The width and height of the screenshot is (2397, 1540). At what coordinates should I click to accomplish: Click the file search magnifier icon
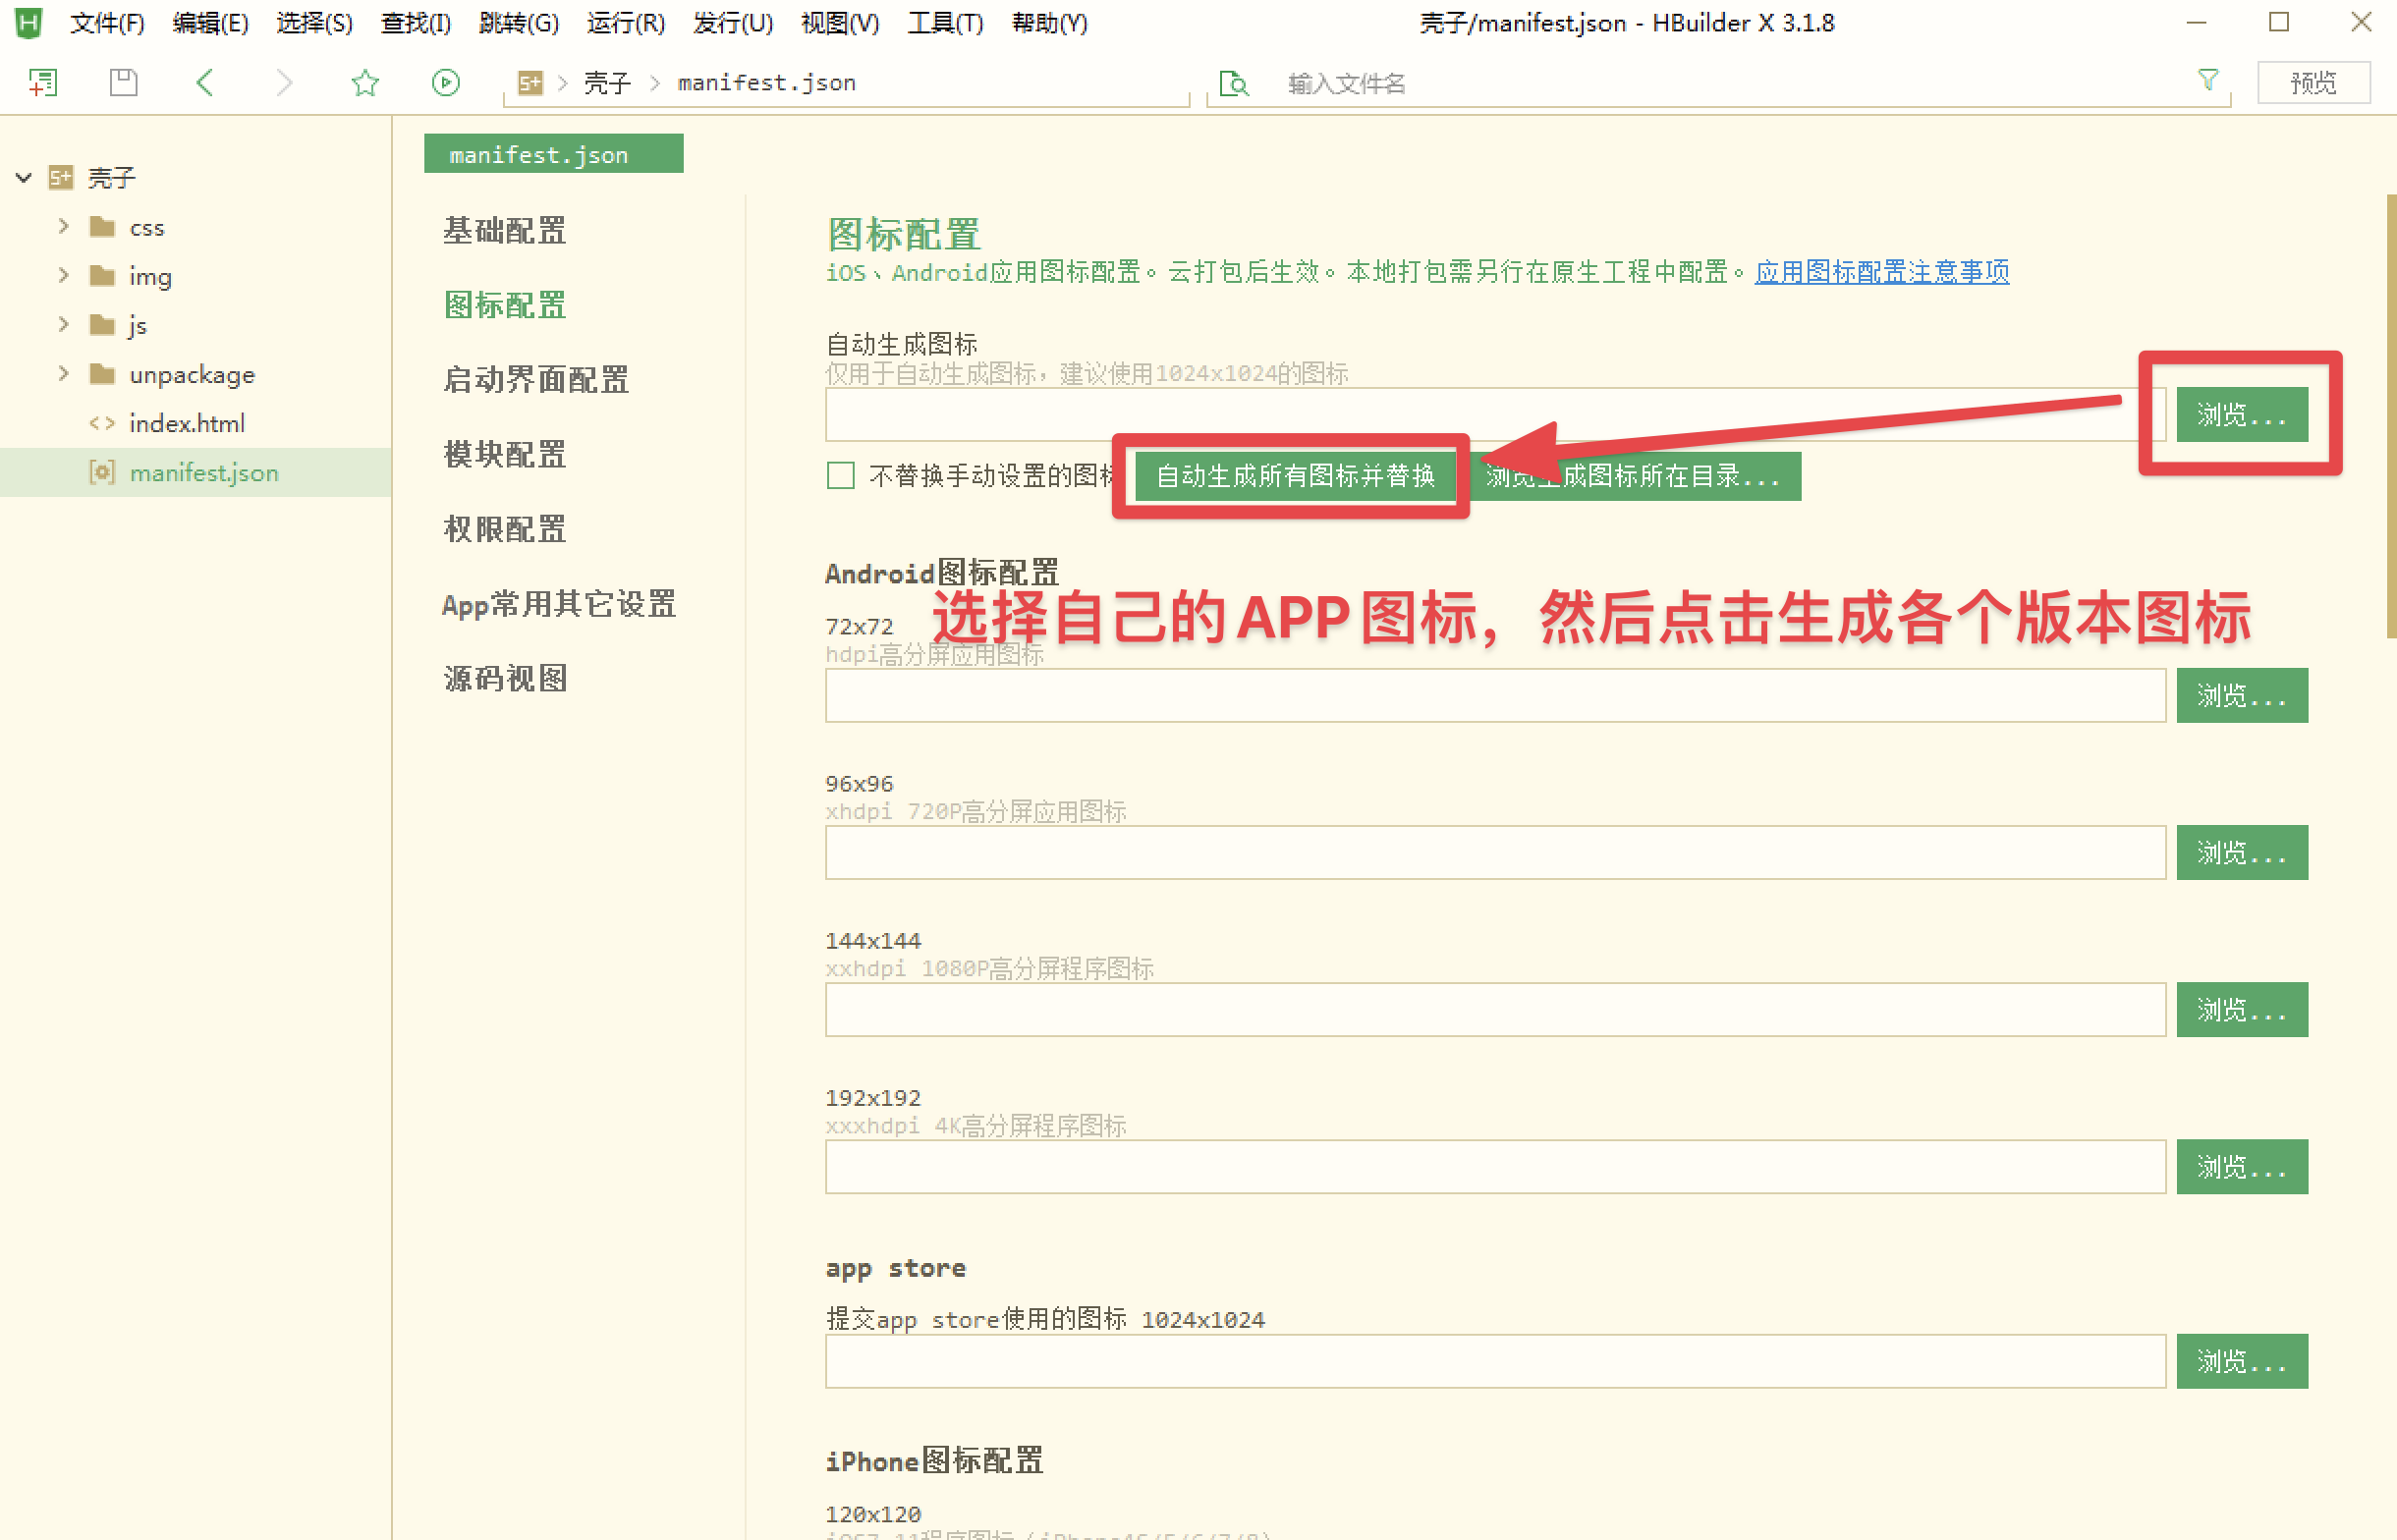point(1234,83)
